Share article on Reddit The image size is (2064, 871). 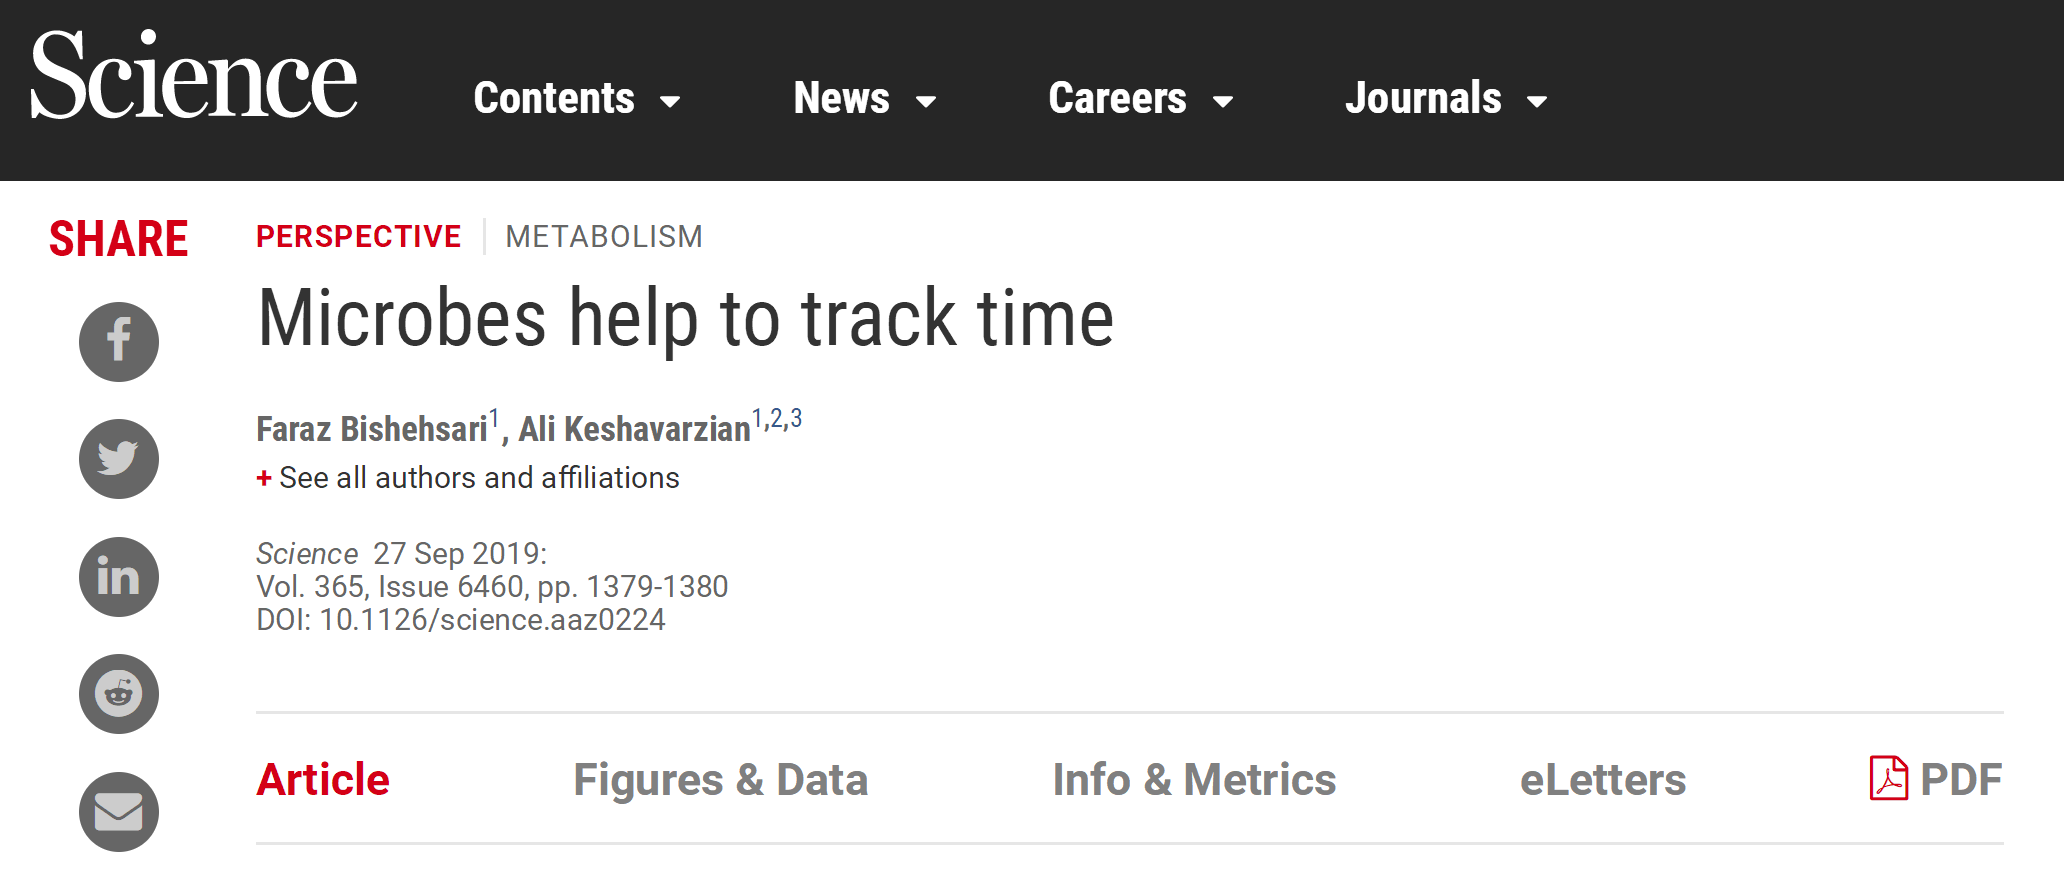pos(119,694)
